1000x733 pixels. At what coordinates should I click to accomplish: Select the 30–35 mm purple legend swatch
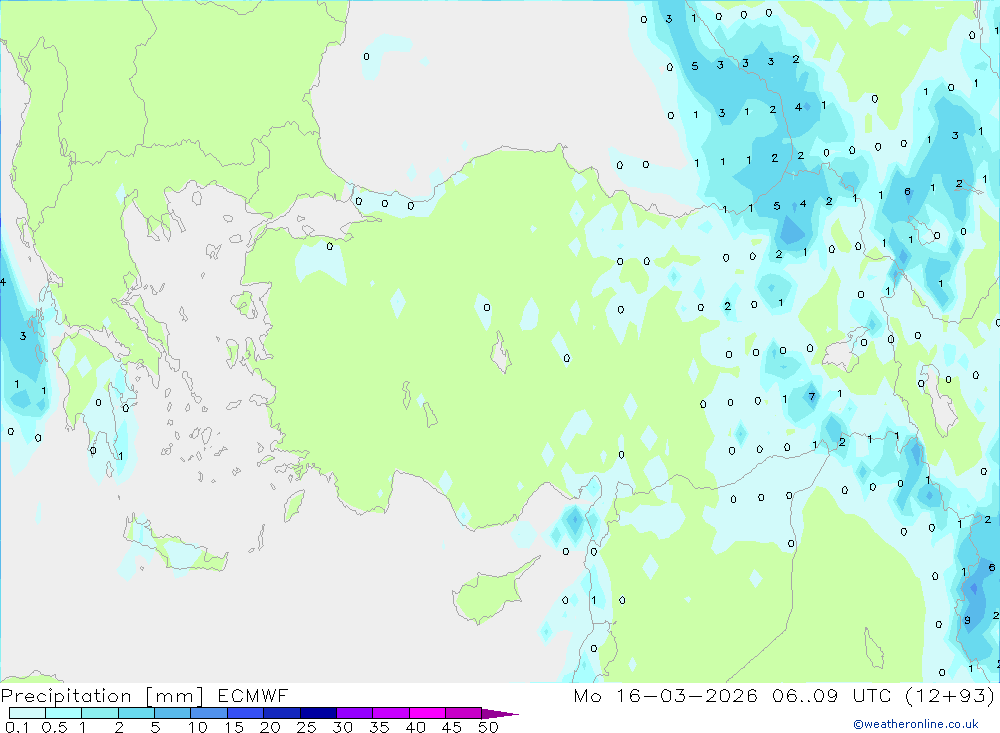pyautogui.click(x=355, y=713)
